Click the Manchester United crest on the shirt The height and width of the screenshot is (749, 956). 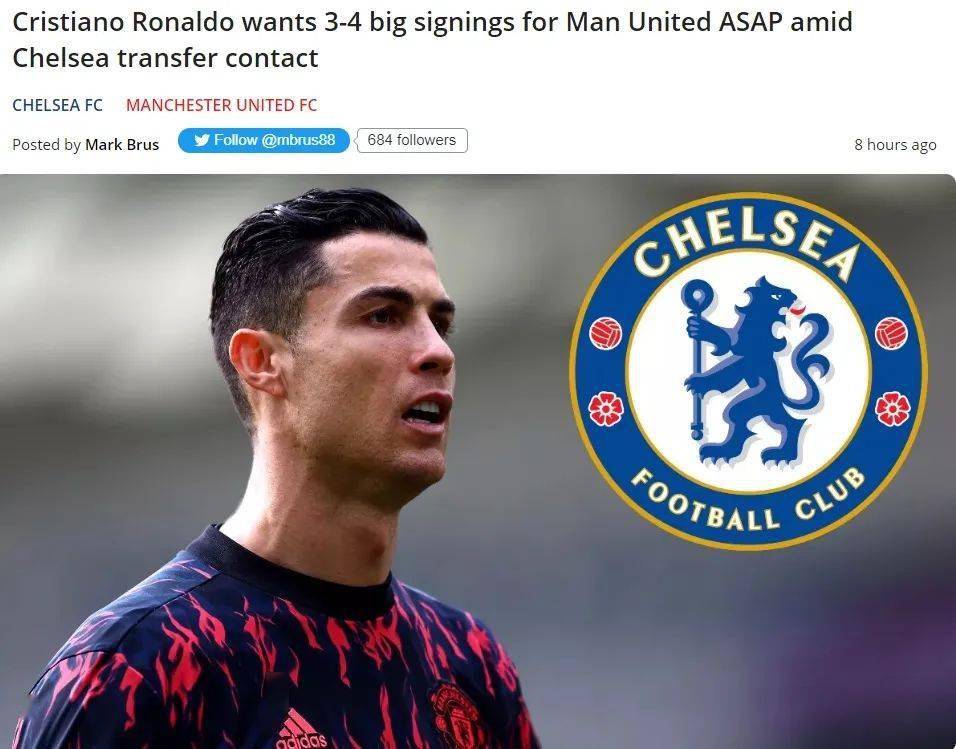point(455,716)
